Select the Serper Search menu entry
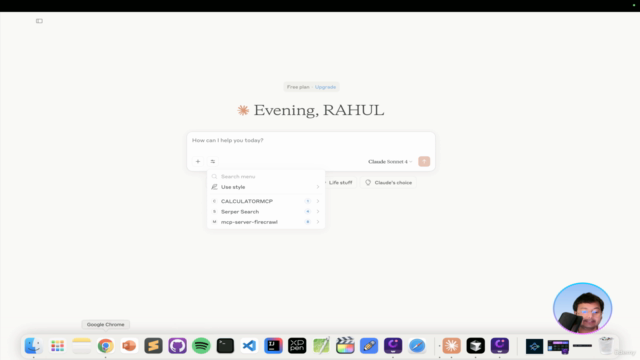The width and height of the screenshot is (640, 360). (266, 211)
